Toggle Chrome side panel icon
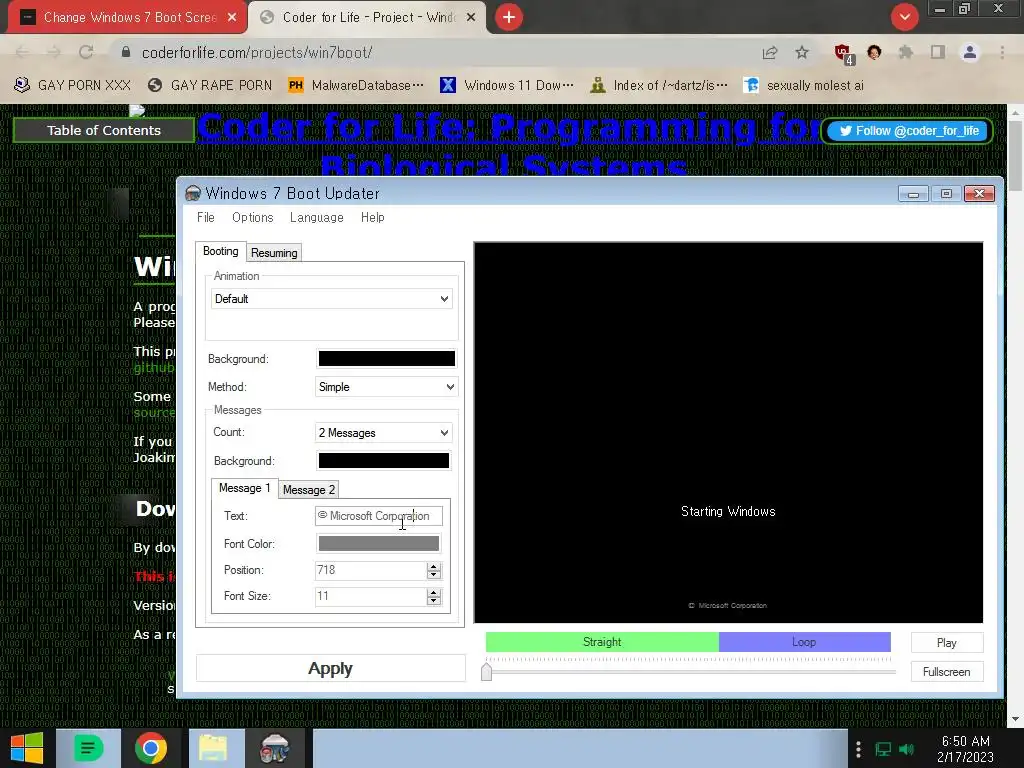The width and height of the screenshot is (1024, 768). [938, 52]
